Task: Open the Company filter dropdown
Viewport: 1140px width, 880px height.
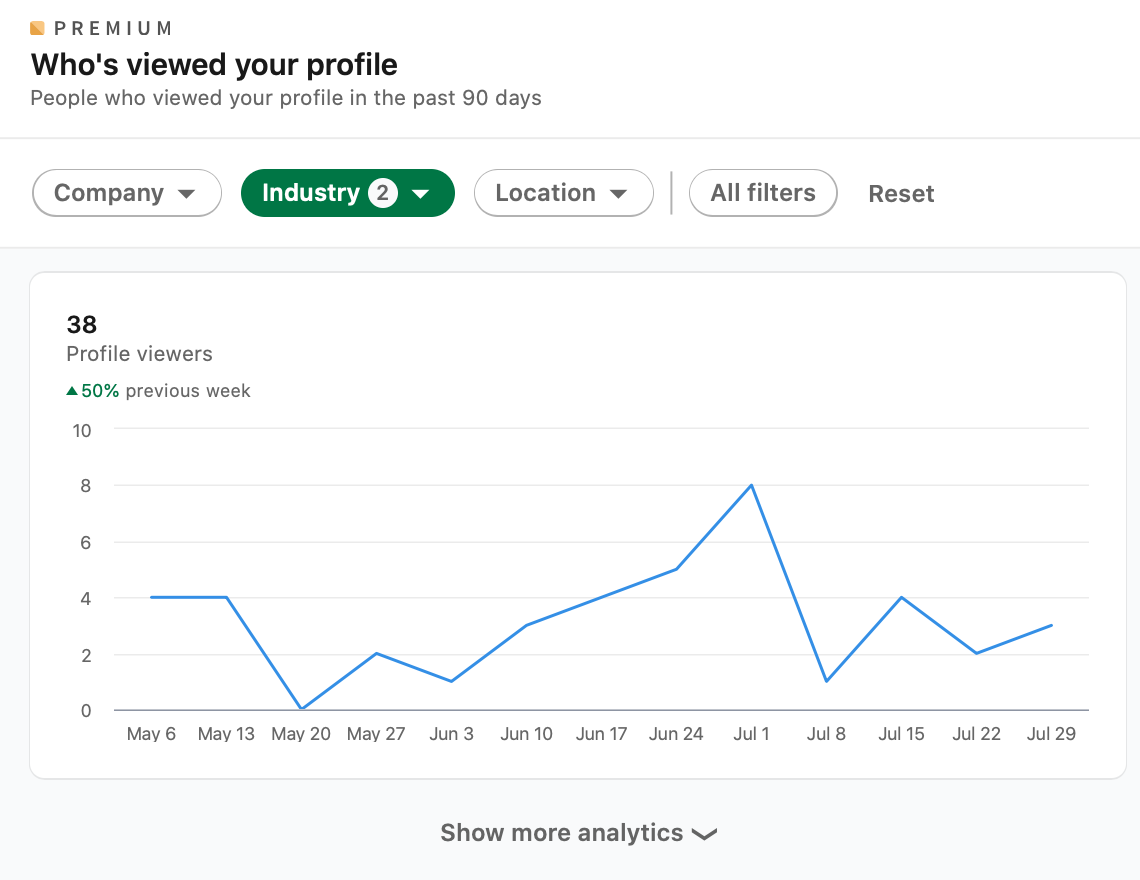Action: [x=126, y=193]
